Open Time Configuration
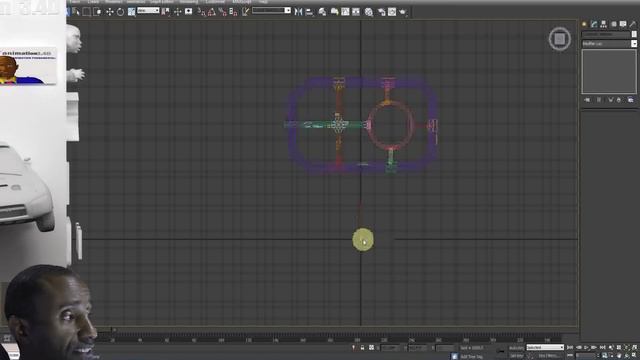Image resolution: width=640 pixels, height=360 pixels. pos(604,356)
